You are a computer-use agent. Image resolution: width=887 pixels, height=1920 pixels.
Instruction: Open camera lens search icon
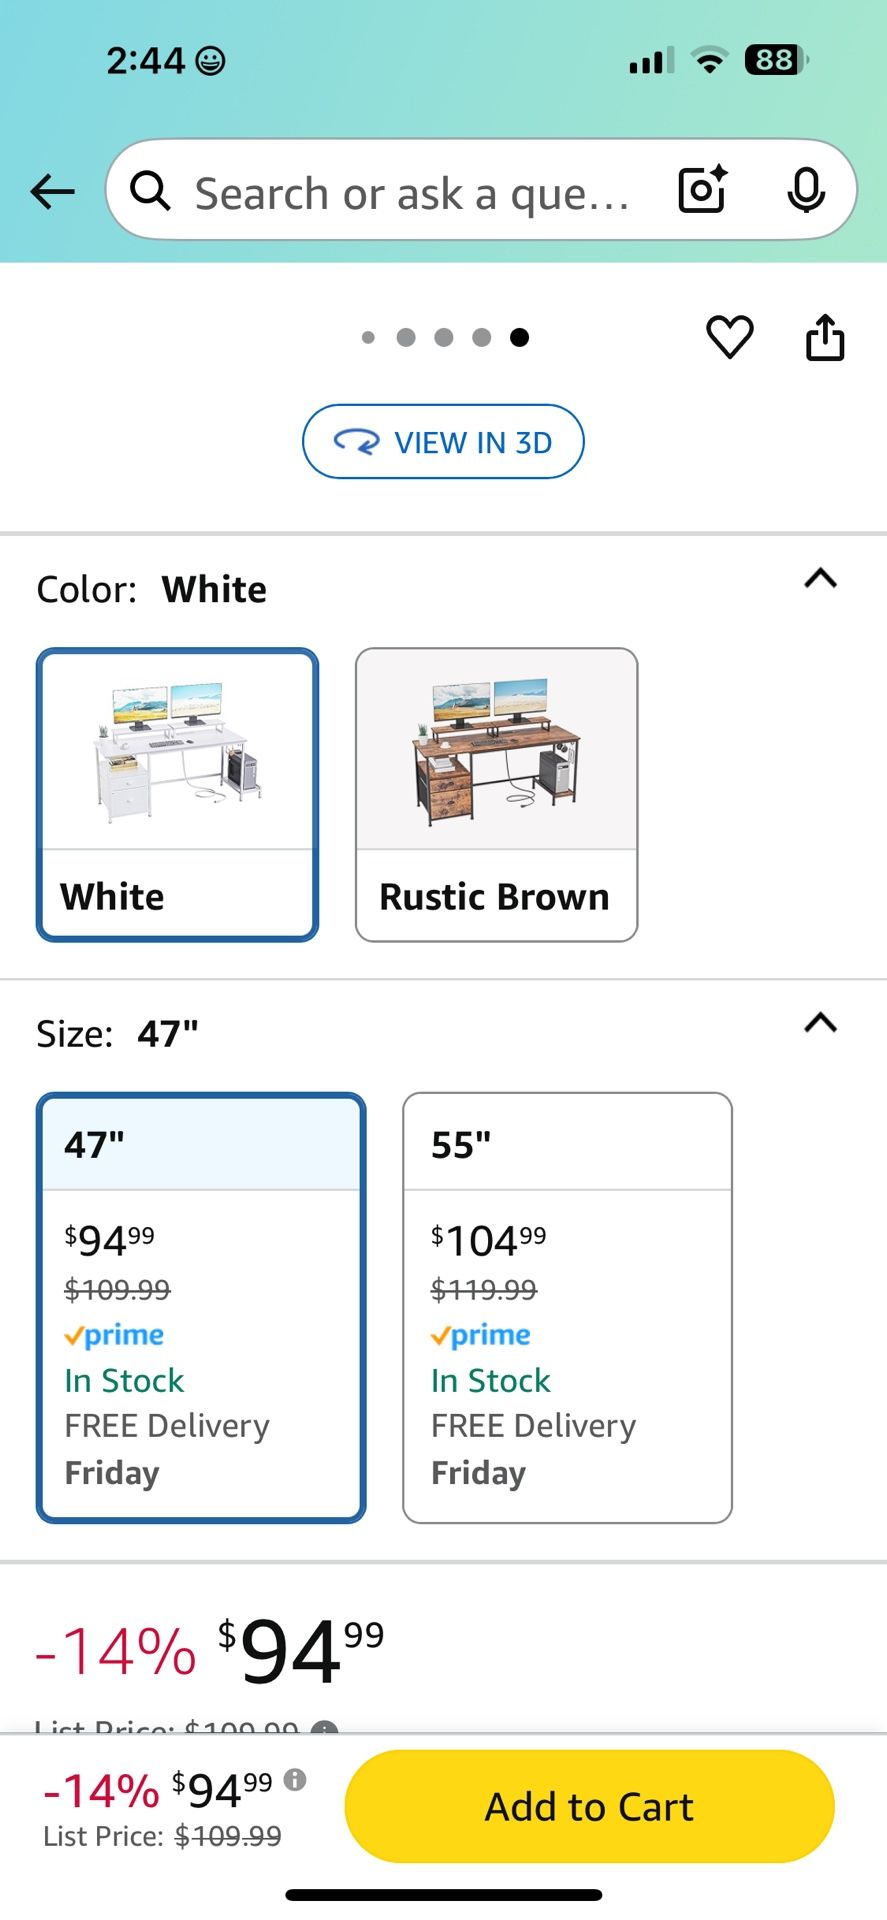(702, 190)
